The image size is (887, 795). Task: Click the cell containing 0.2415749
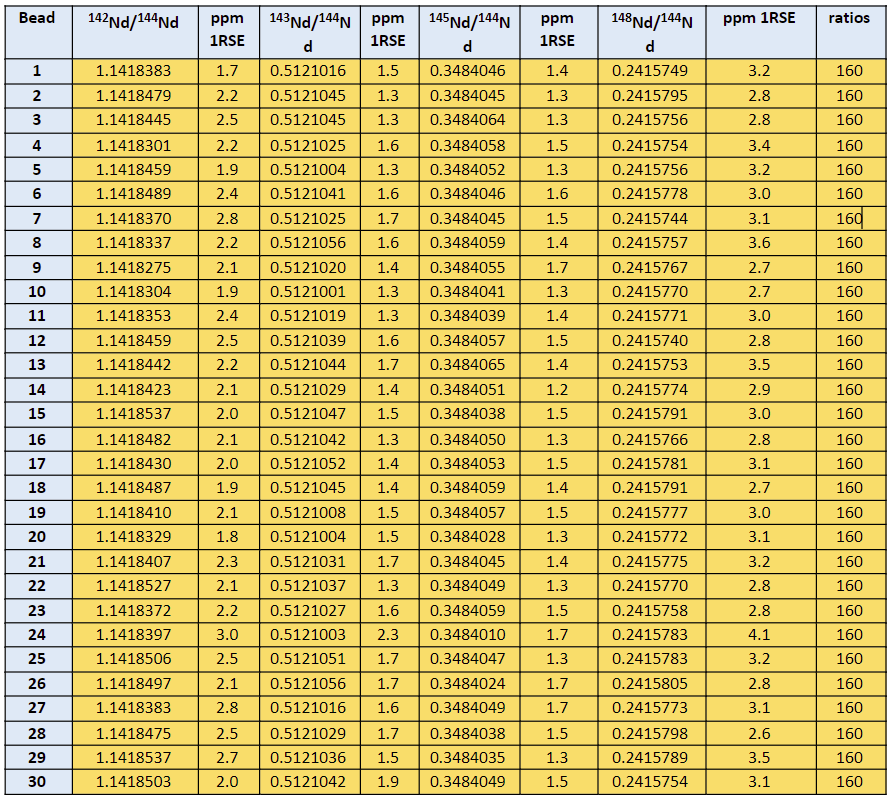click(652, 71)
